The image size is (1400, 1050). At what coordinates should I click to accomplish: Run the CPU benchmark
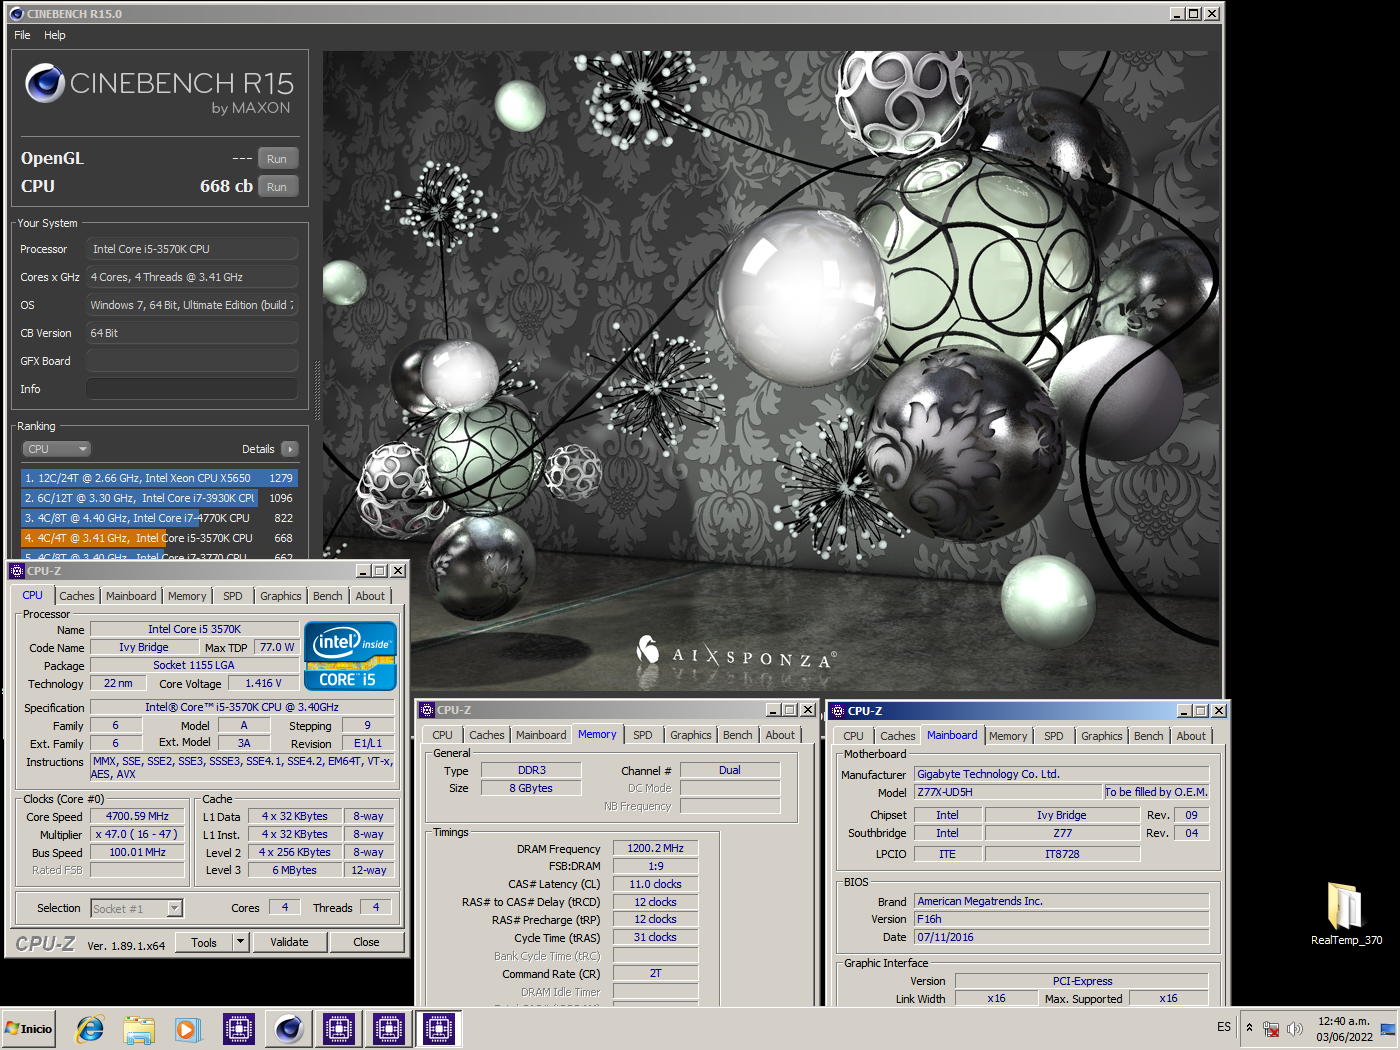pos(277,187)
